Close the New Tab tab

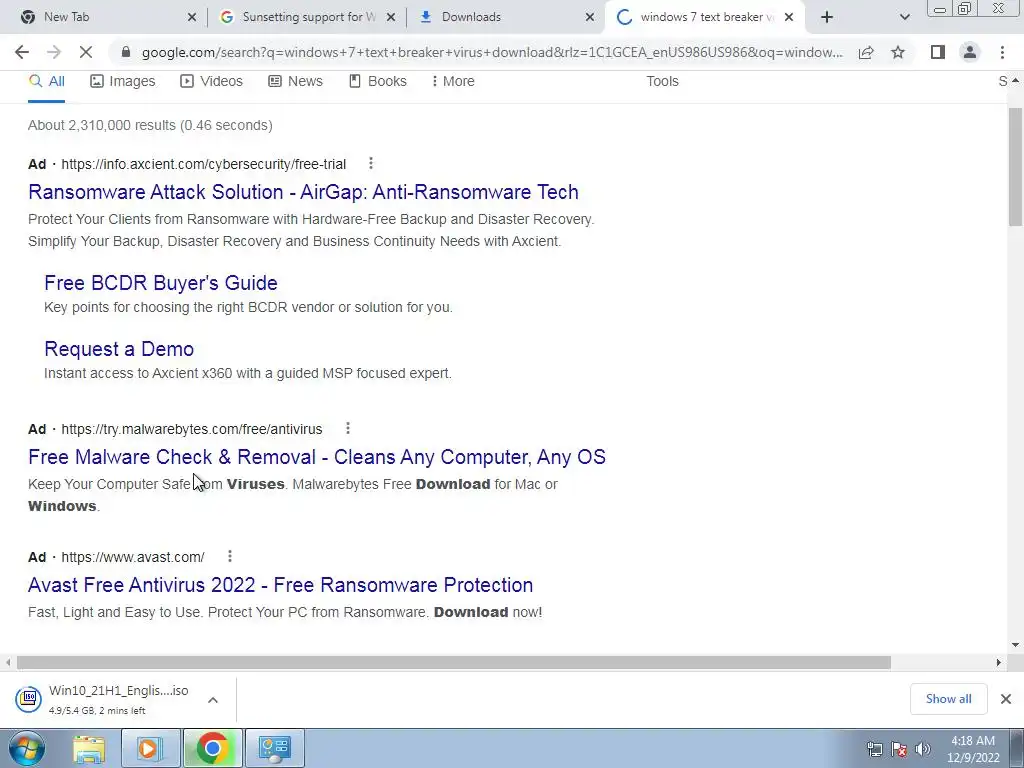[x=192, y=17]
